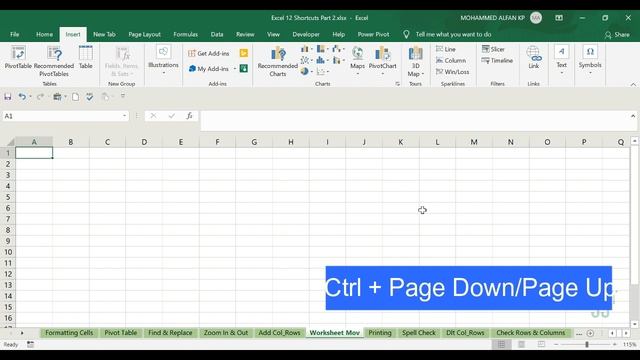Select column D header
The width and height of the screenshot is (640, 360).
point(144,142)
